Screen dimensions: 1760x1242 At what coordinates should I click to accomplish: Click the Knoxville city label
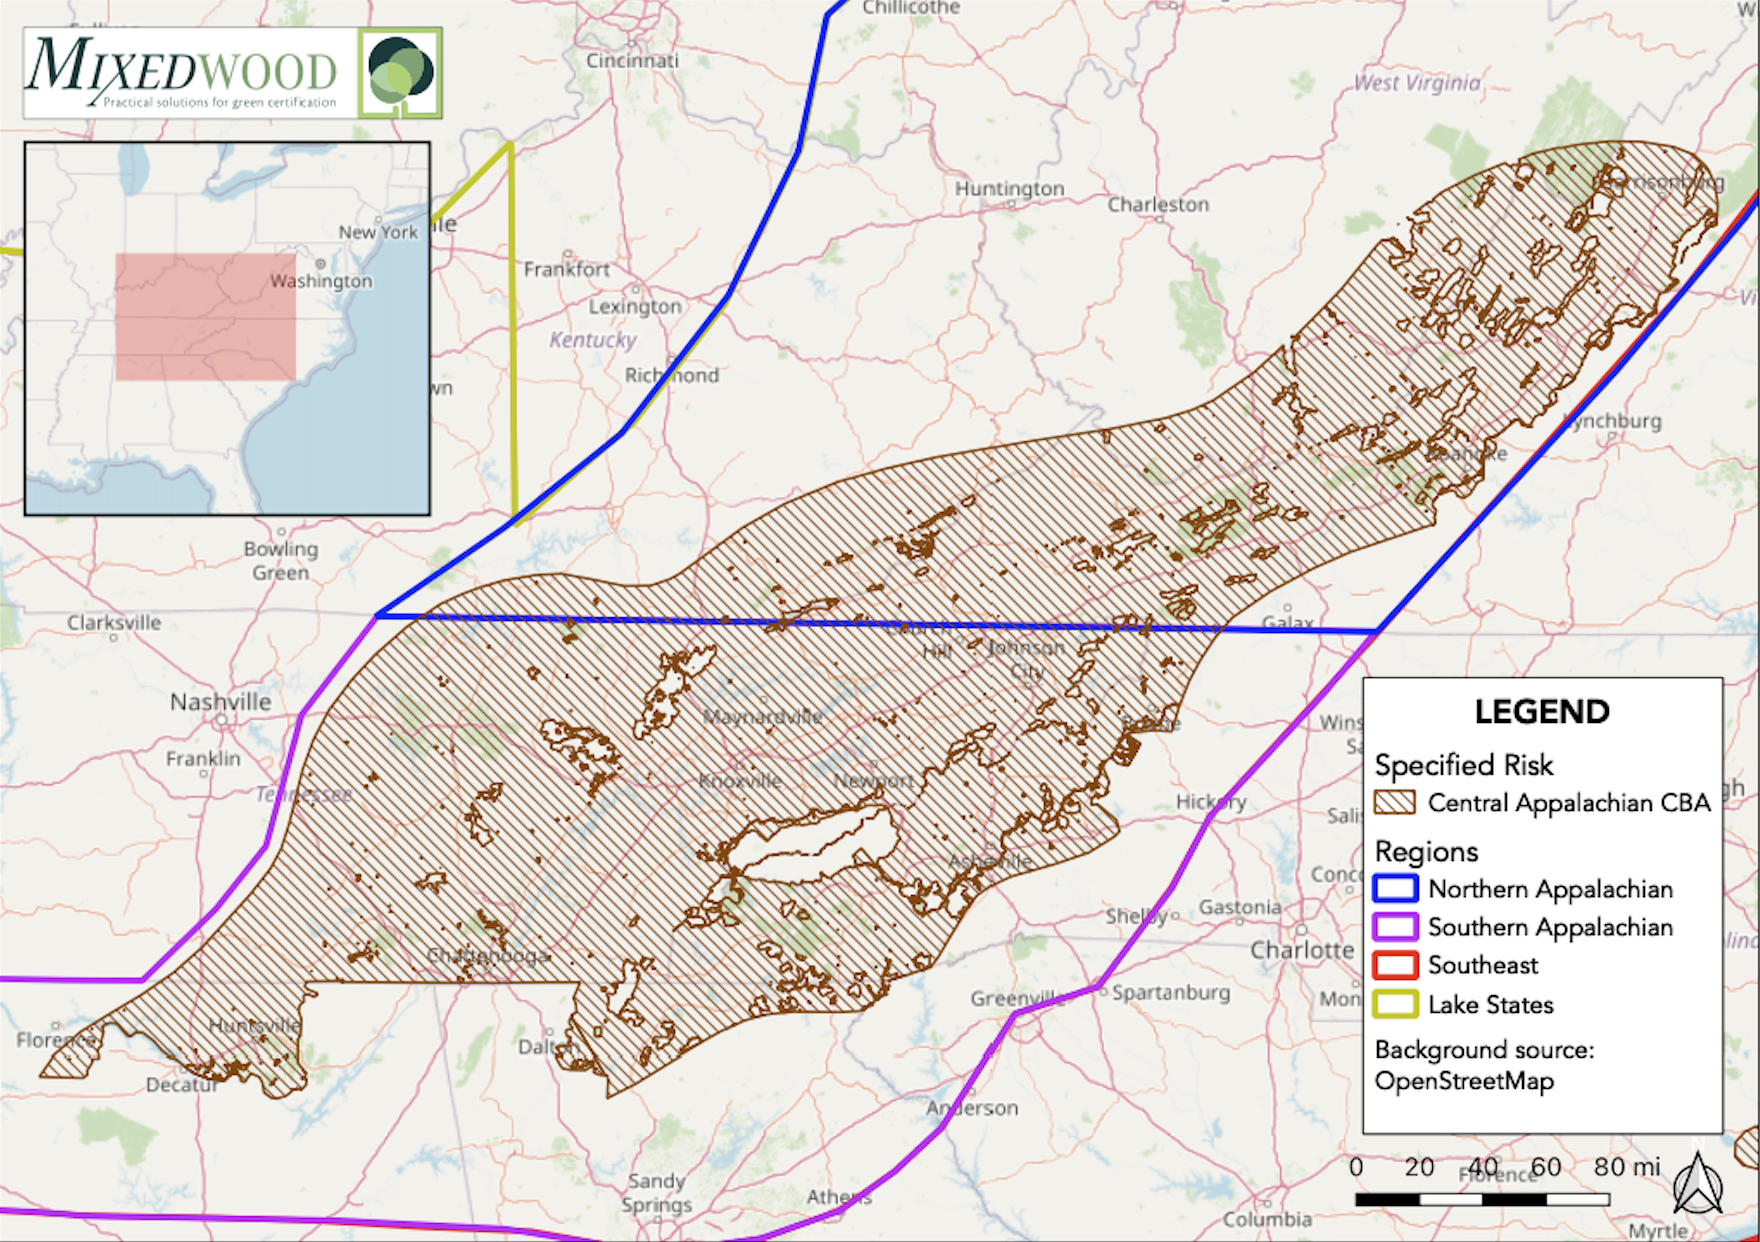point(740,781)
